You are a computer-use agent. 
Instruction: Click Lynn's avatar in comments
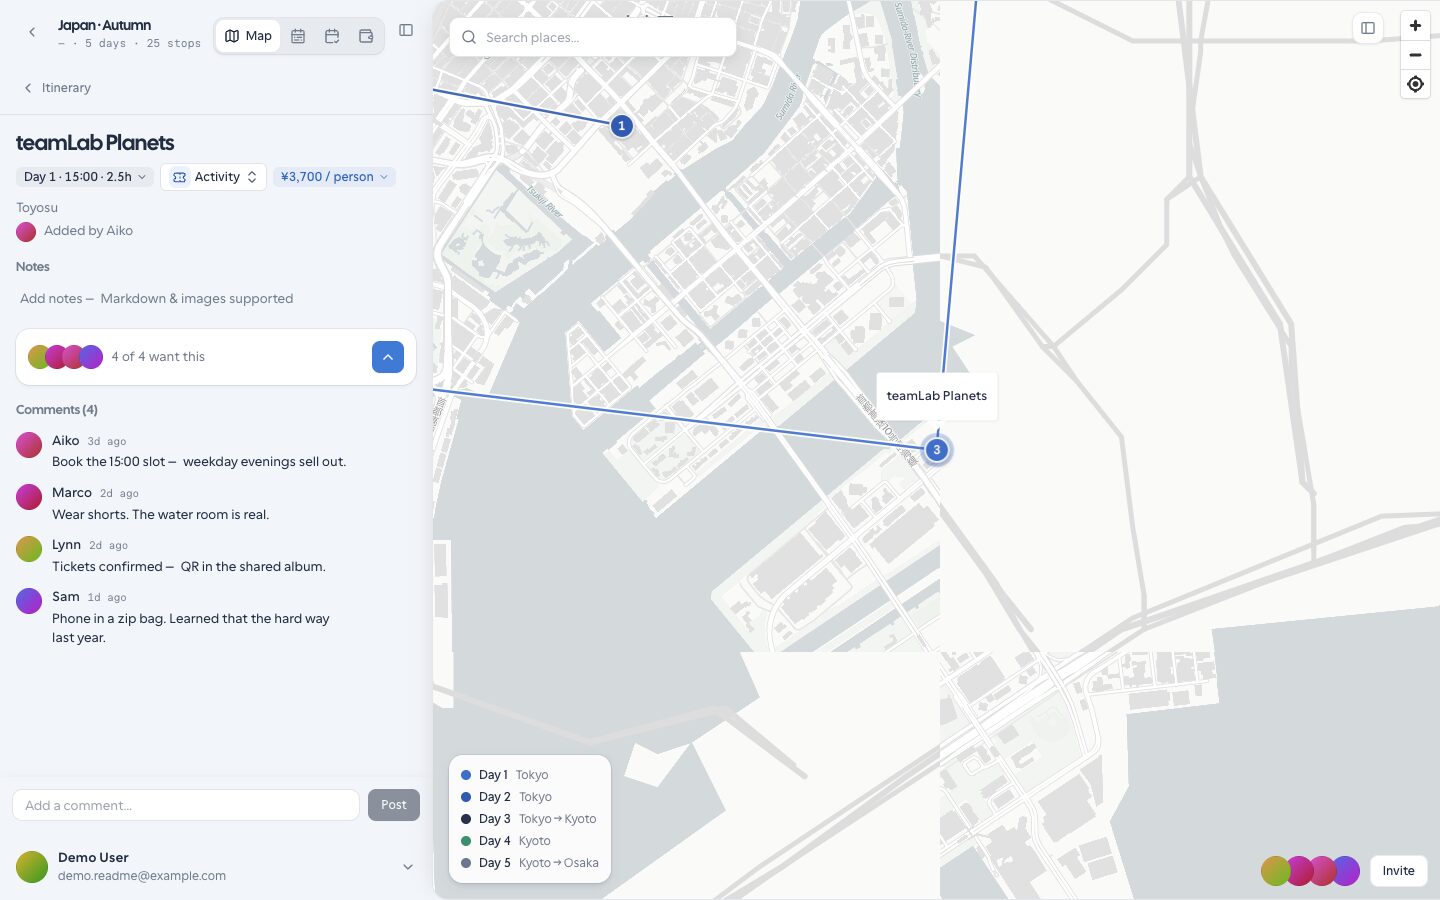tap(29, 549)
